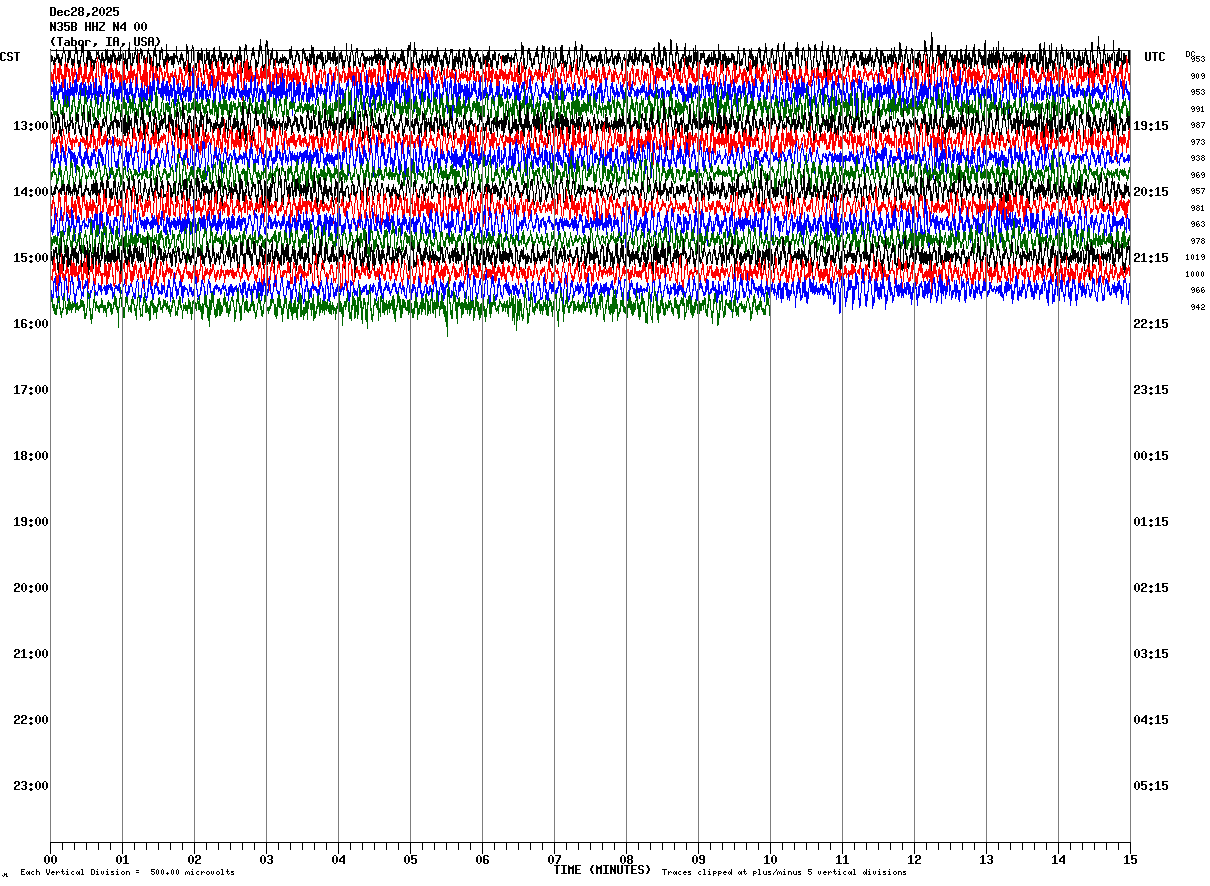The height and width of the screenshot is (886, 1210).
Task: Select the DC offset value 991
Action: [x=1197, y=109]
